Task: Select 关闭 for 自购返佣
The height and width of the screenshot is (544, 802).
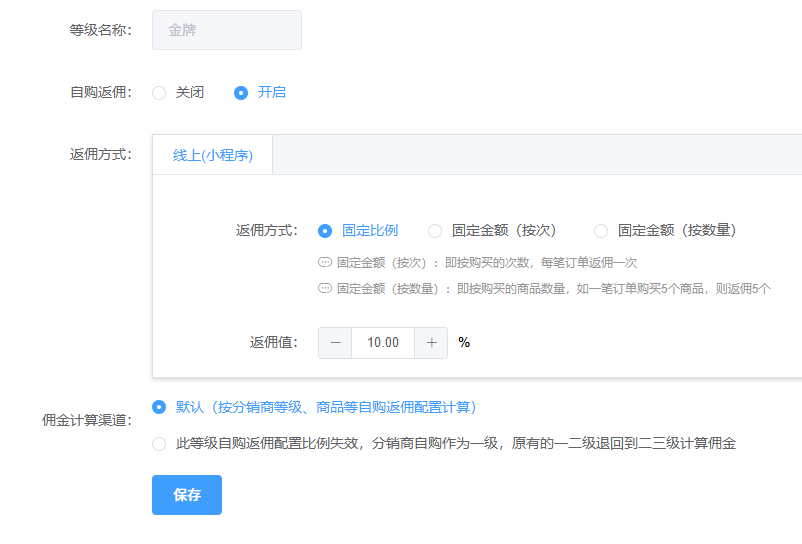Action: point(159,92)
